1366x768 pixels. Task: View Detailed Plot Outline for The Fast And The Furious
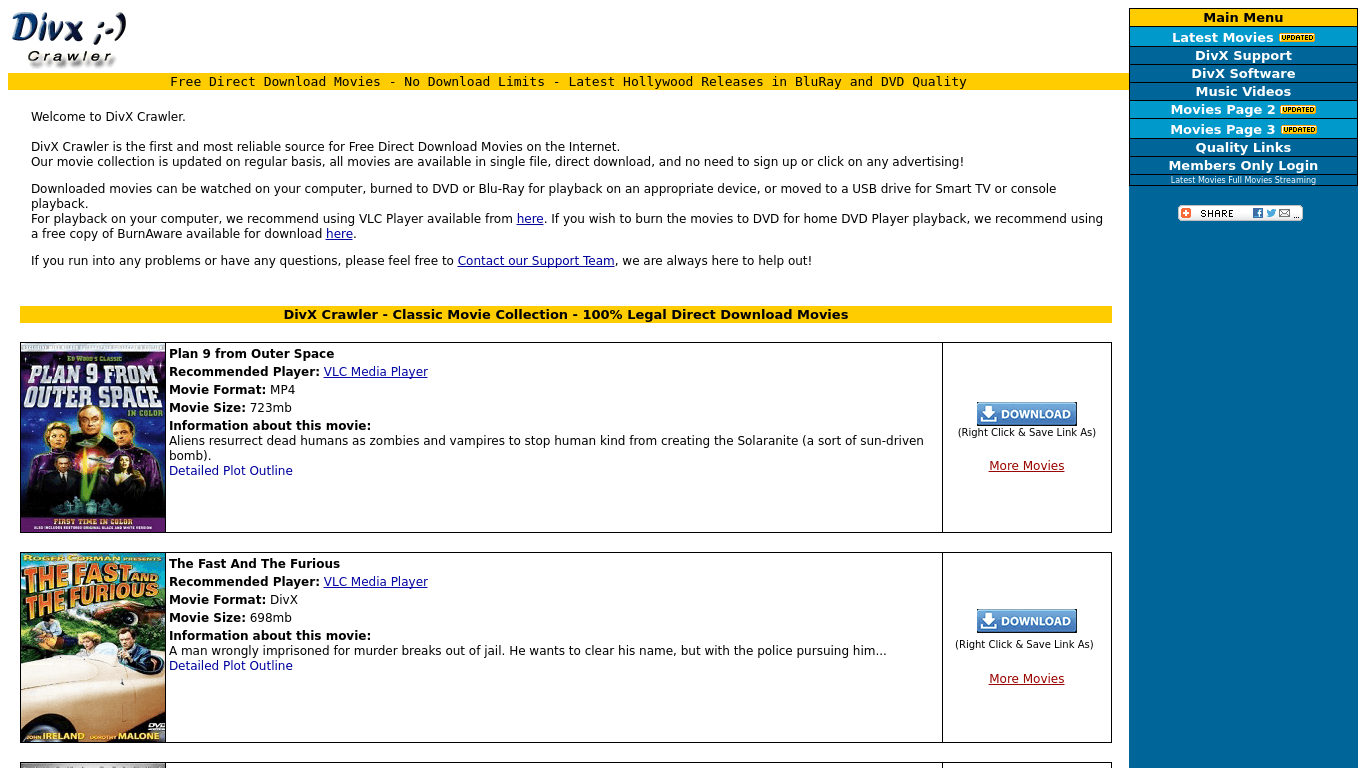click(231, 666)
